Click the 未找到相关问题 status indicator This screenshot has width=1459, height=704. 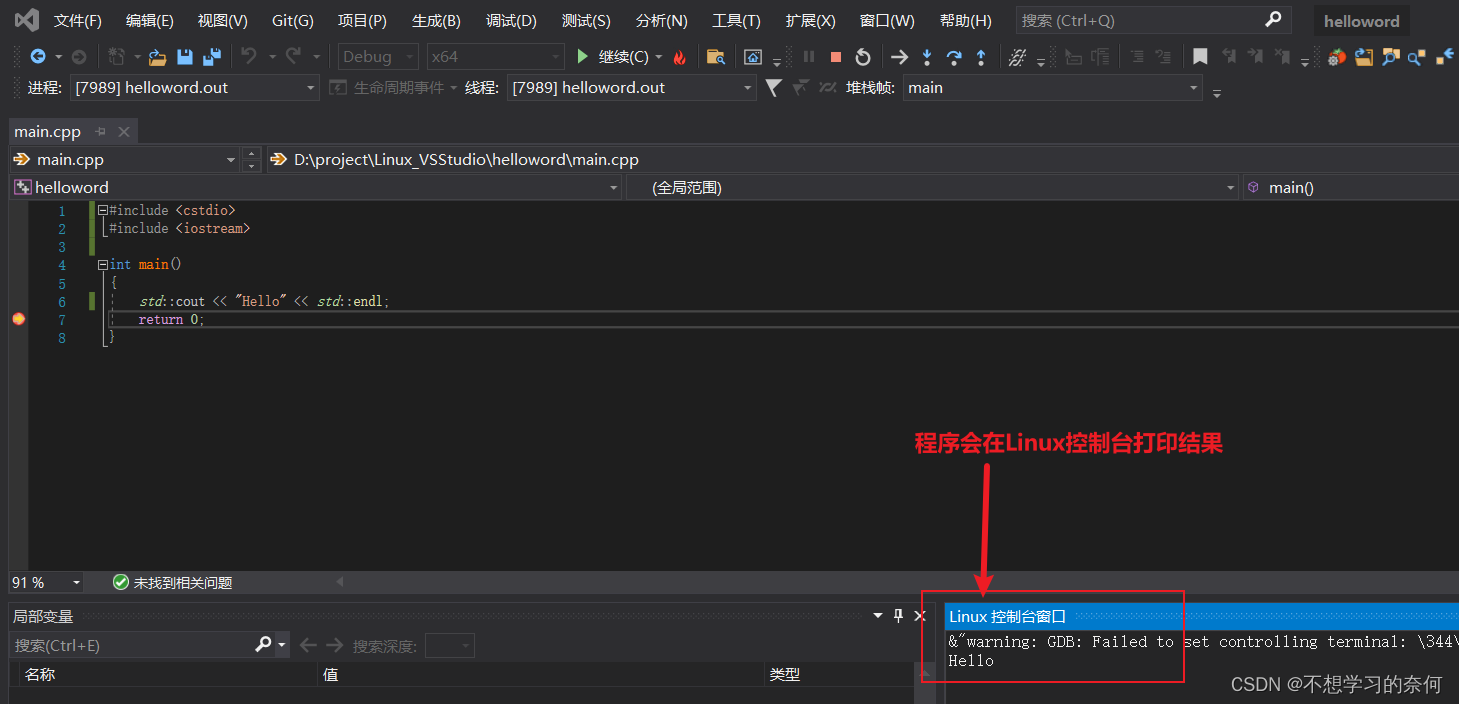pyautogui.click(x=173, y=582)
